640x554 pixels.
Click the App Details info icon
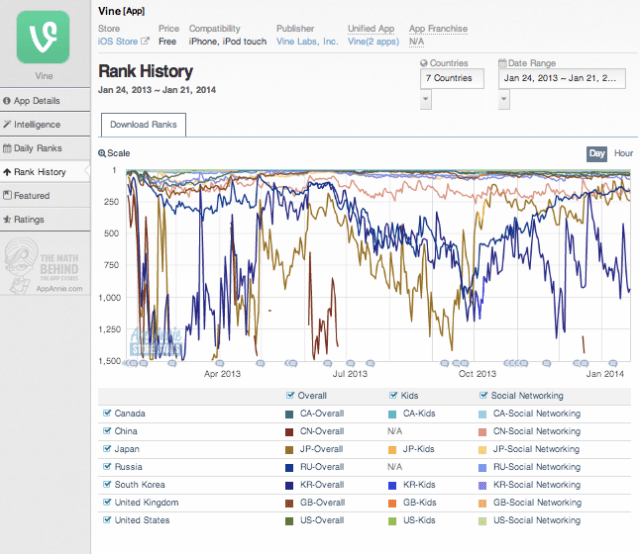coord(8,101)
